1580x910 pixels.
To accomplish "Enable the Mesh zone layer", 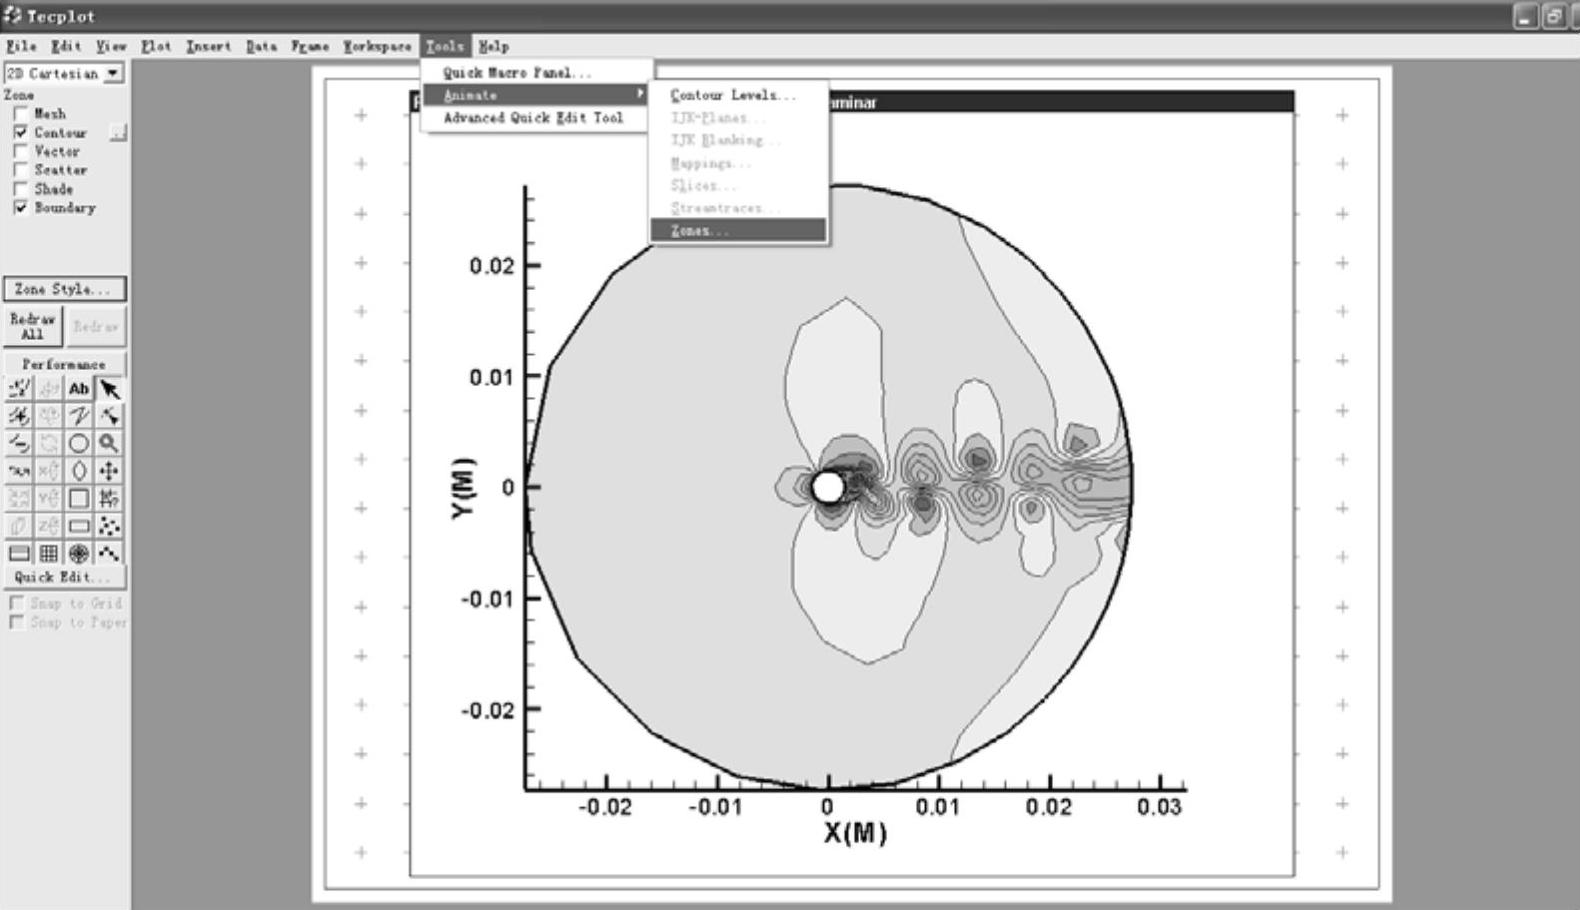I will (21, 114).
